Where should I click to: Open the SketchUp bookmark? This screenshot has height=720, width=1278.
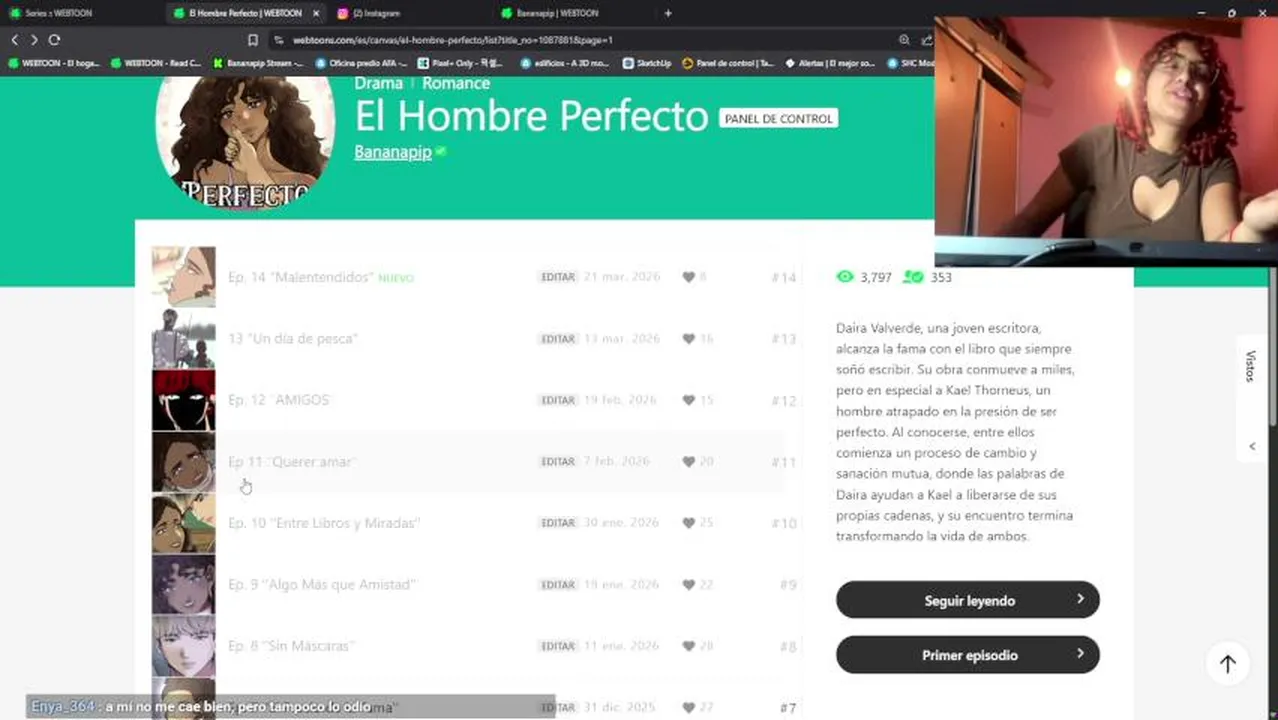pyautogui.click(x=646, y=63)
